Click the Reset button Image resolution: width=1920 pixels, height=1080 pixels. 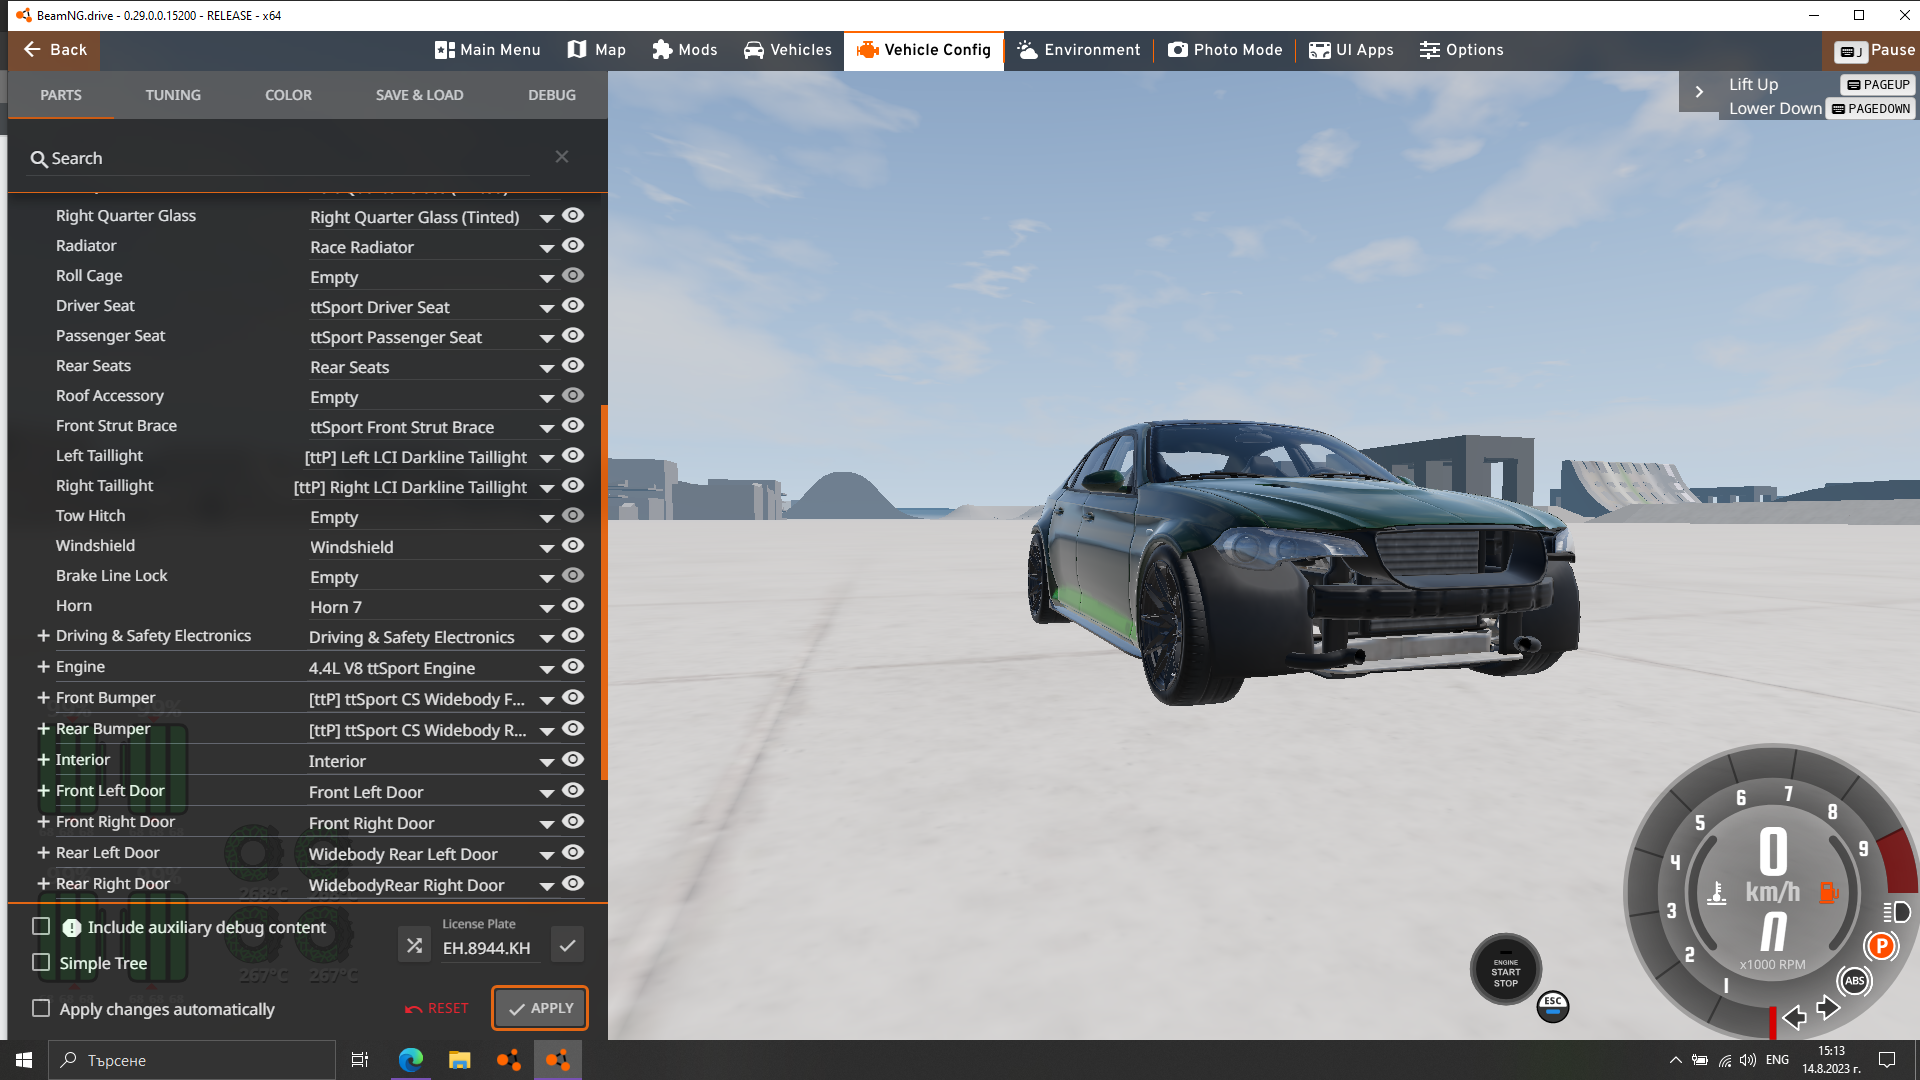tap(437, 1008)
